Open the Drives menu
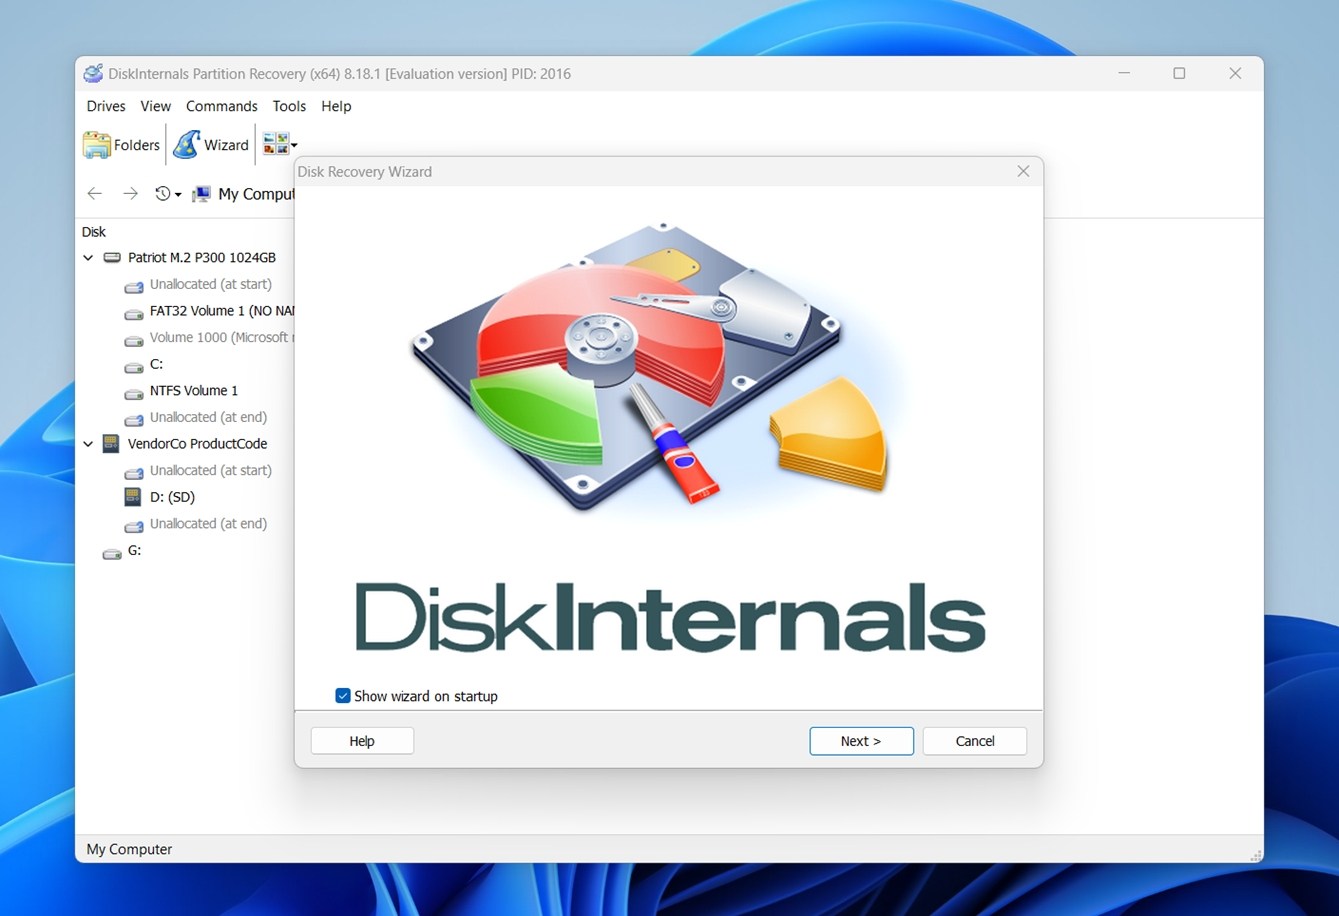 tap(106, 106)
